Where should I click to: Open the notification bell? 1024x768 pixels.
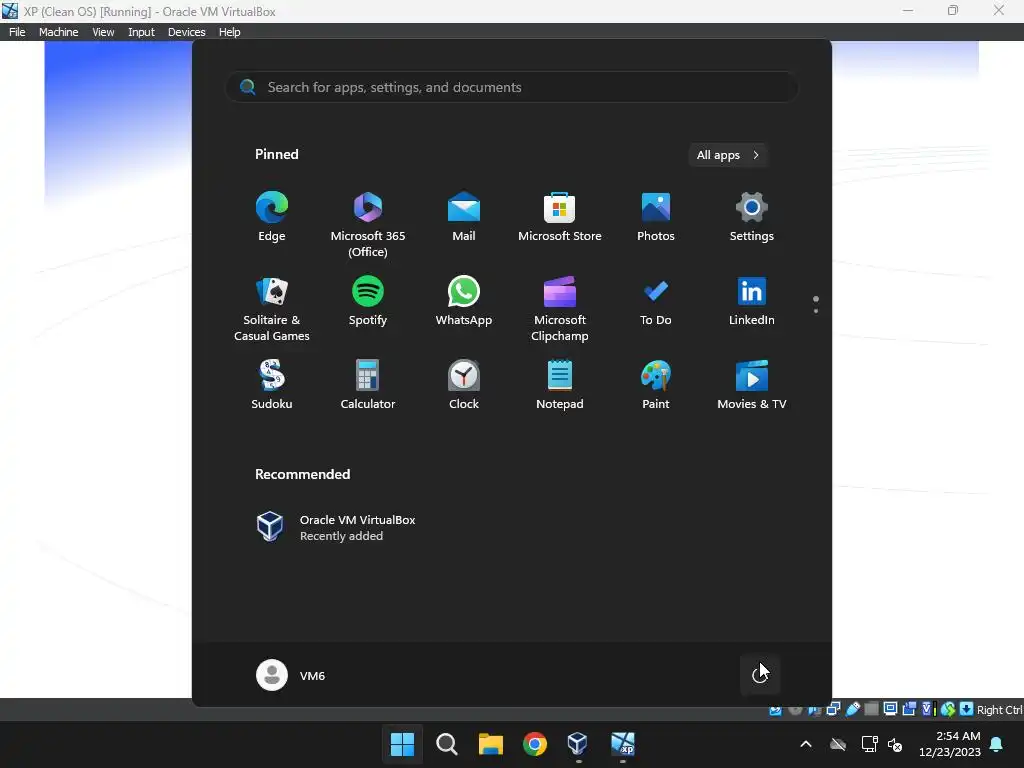997,744
